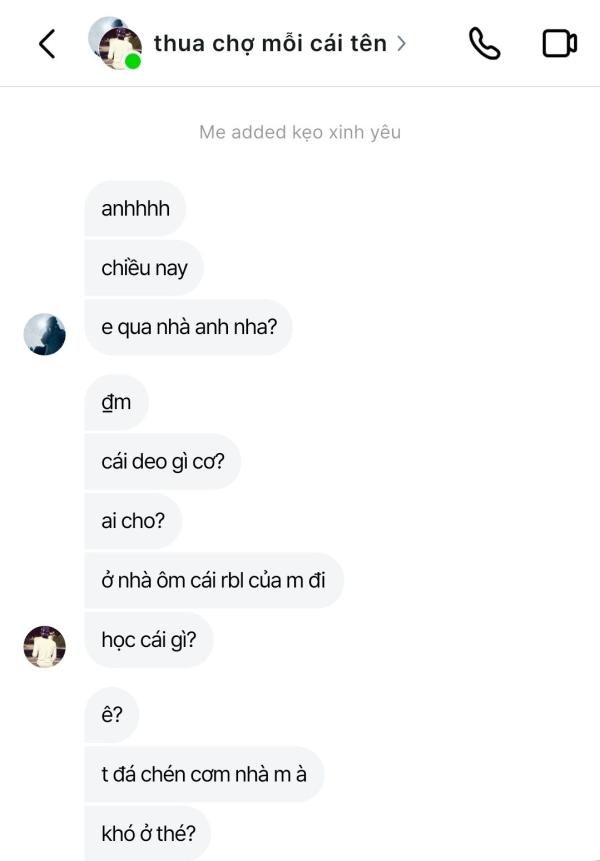
Task: Select the 'đm' message bubble
Action: (116, 402)
